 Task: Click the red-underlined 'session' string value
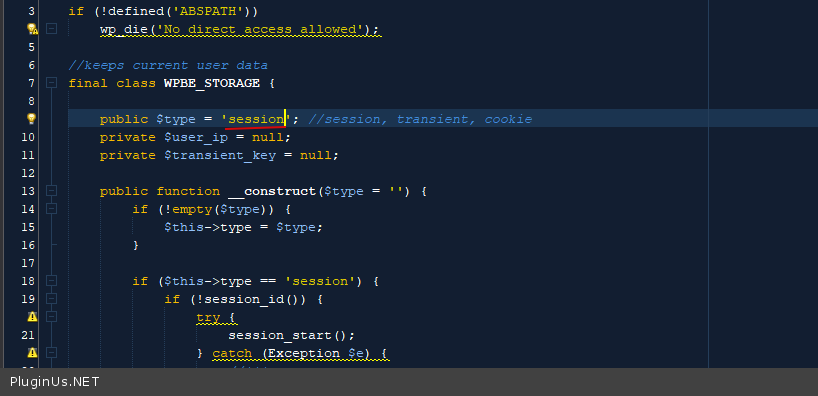pos(256,119)
